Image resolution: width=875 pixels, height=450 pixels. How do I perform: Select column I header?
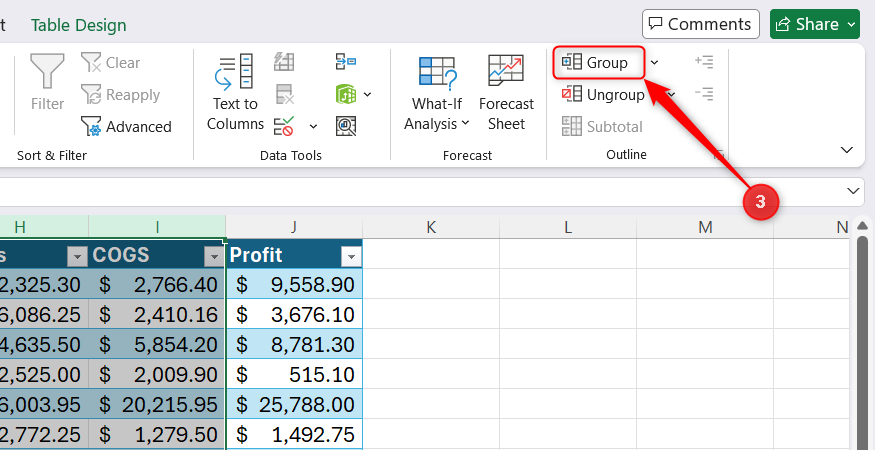157,227
